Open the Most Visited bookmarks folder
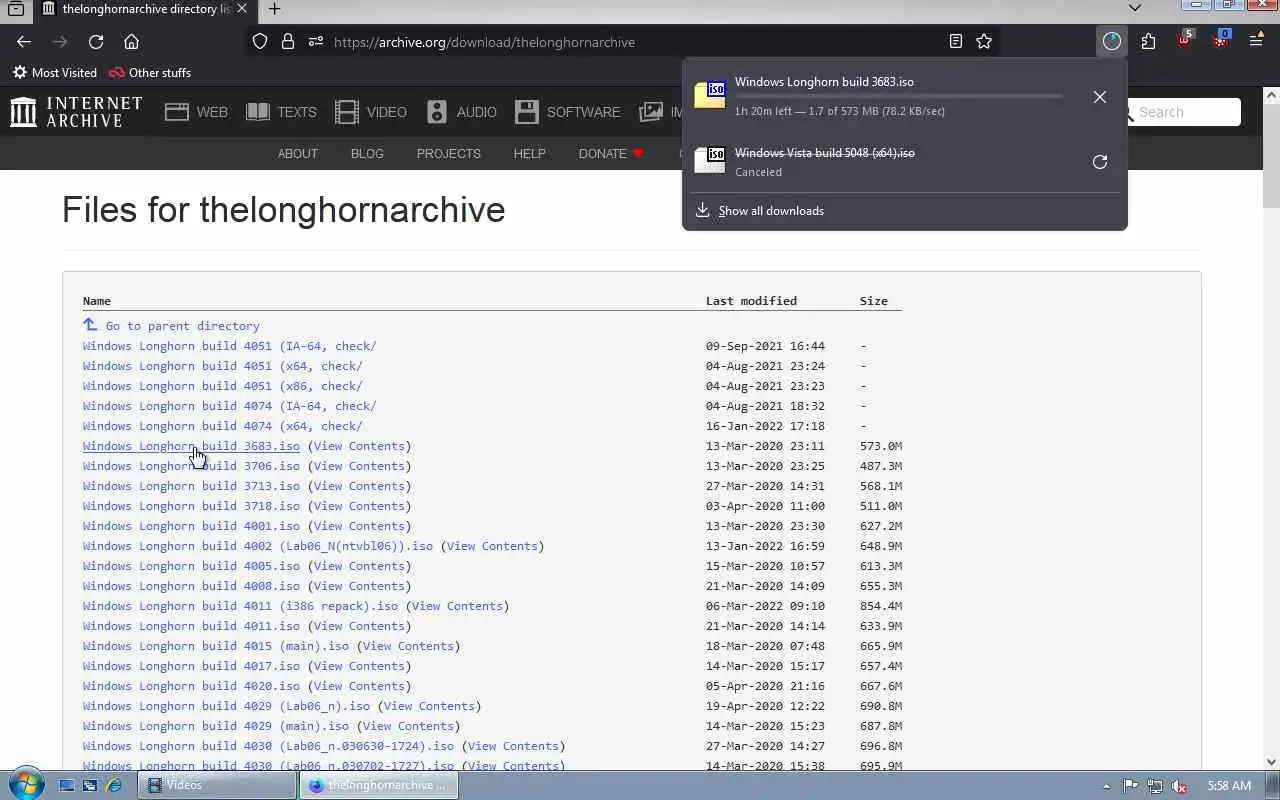The width and height of the screenshot is (1280, 800). coord(55,73)
